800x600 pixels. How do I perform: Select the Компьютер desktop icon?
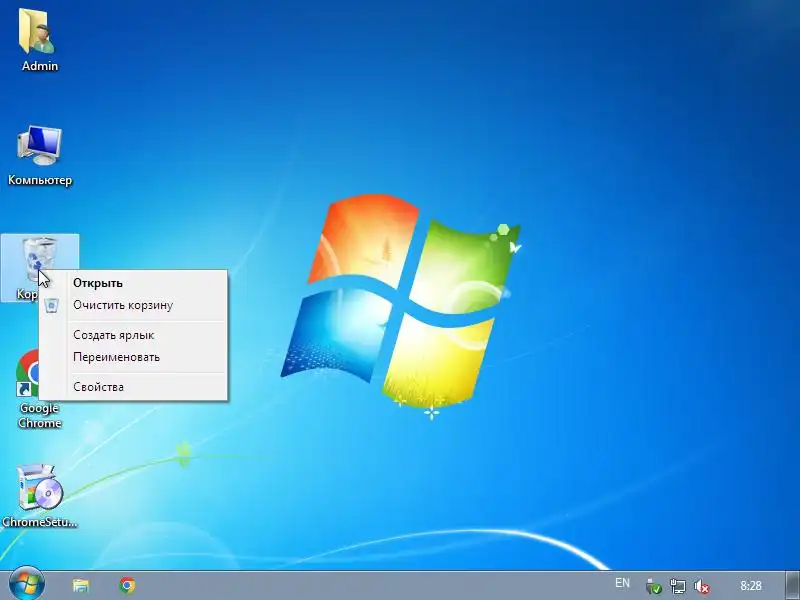coord(39,156)
